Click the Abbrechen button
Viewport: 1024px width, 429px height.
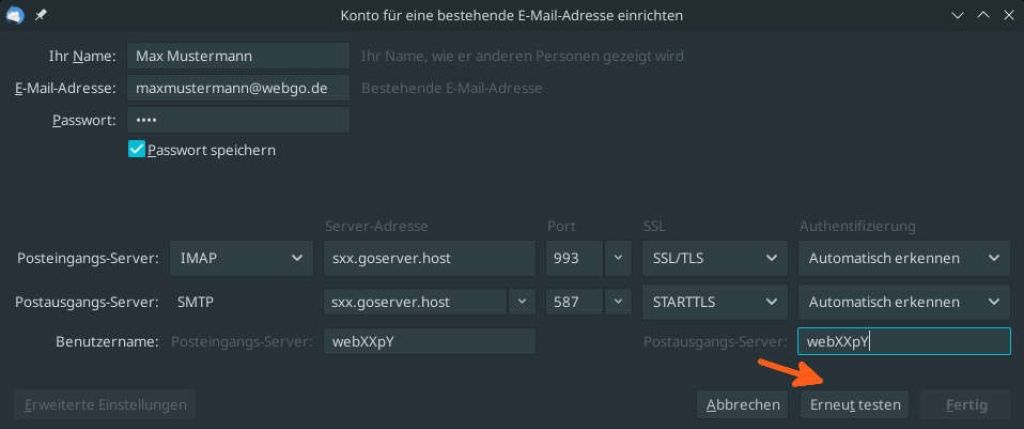[x=743, y=405]
